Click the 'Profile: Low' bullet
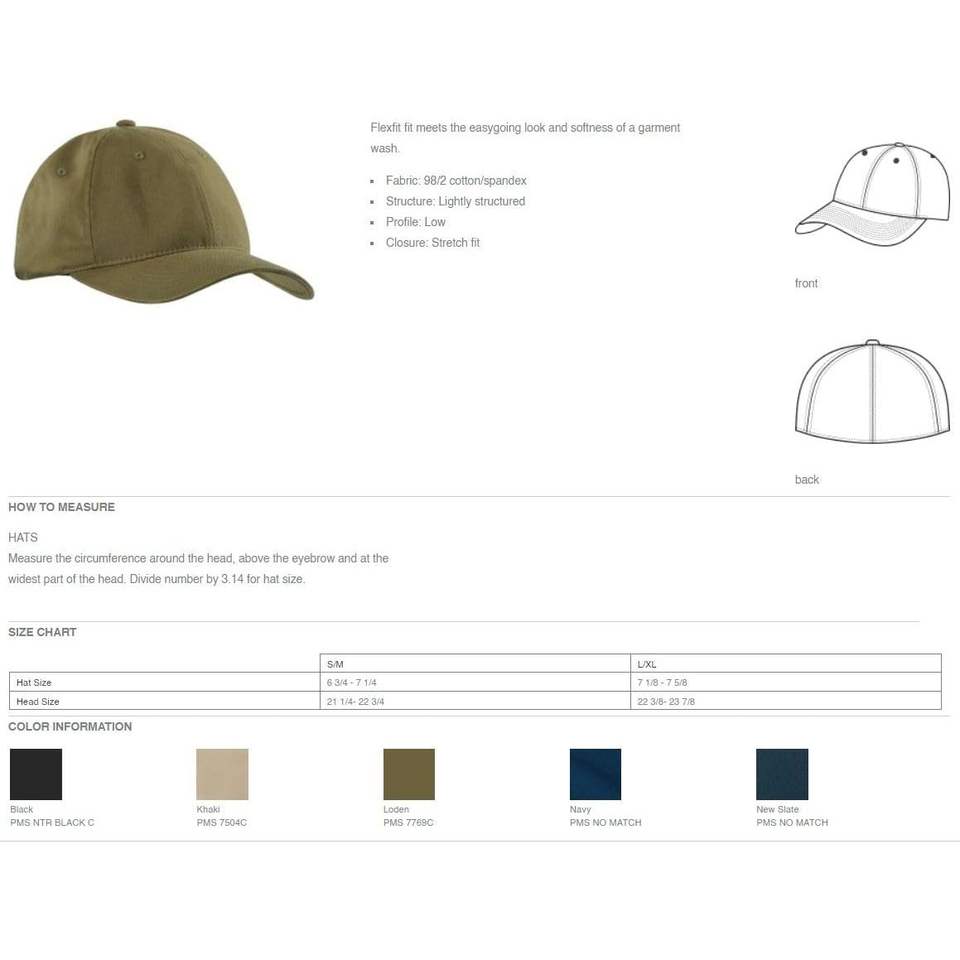Image resolution: width=960 pixels, height=960 pixels. pos(415,222)
